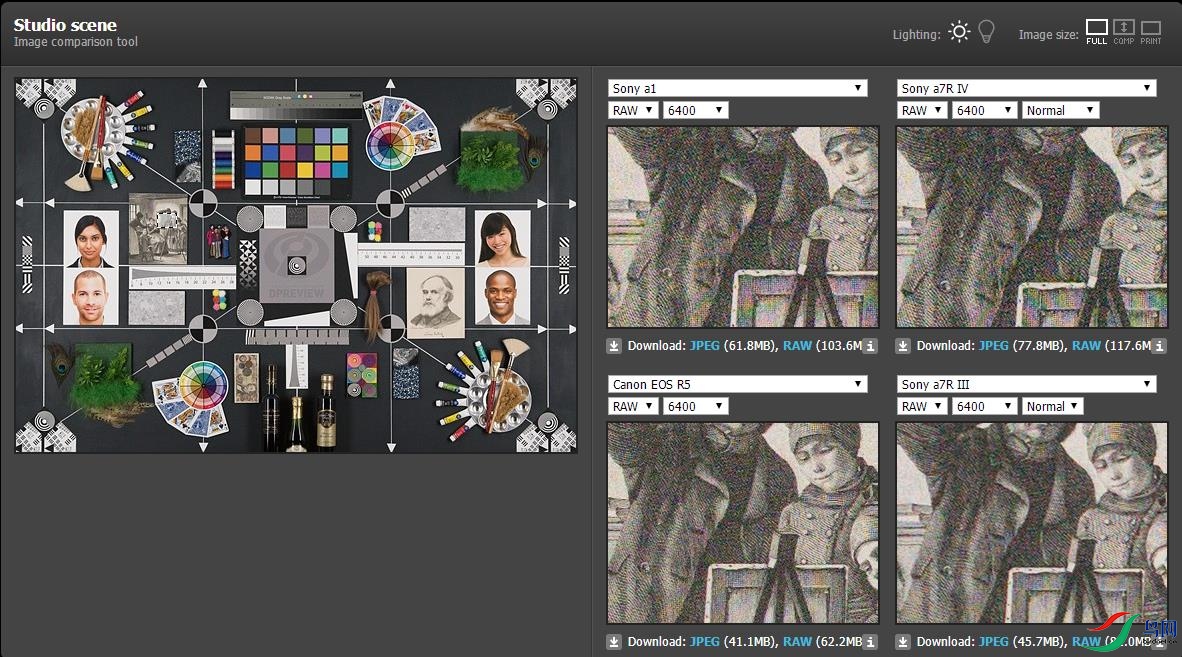This screenshot has height=657, width=1182.
Task: Download the Canon EOS R5 RAW file
Action: (x=797, y=642)
